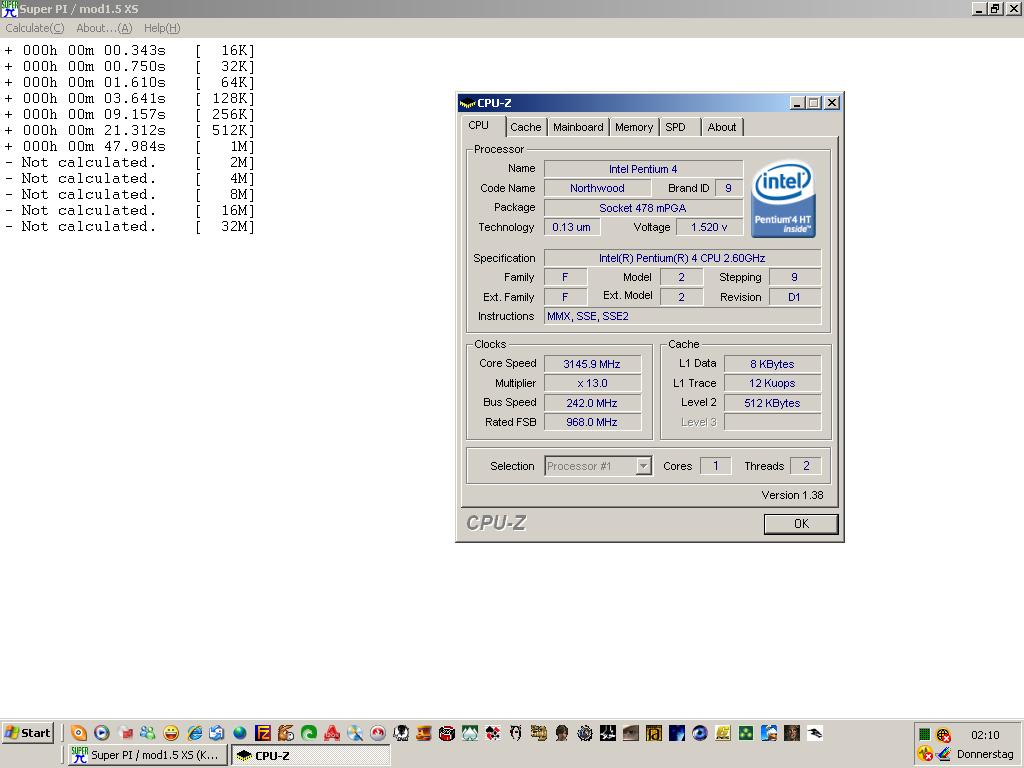Close the CPU-Z window
1024x768 pixels.
point(831,103)
